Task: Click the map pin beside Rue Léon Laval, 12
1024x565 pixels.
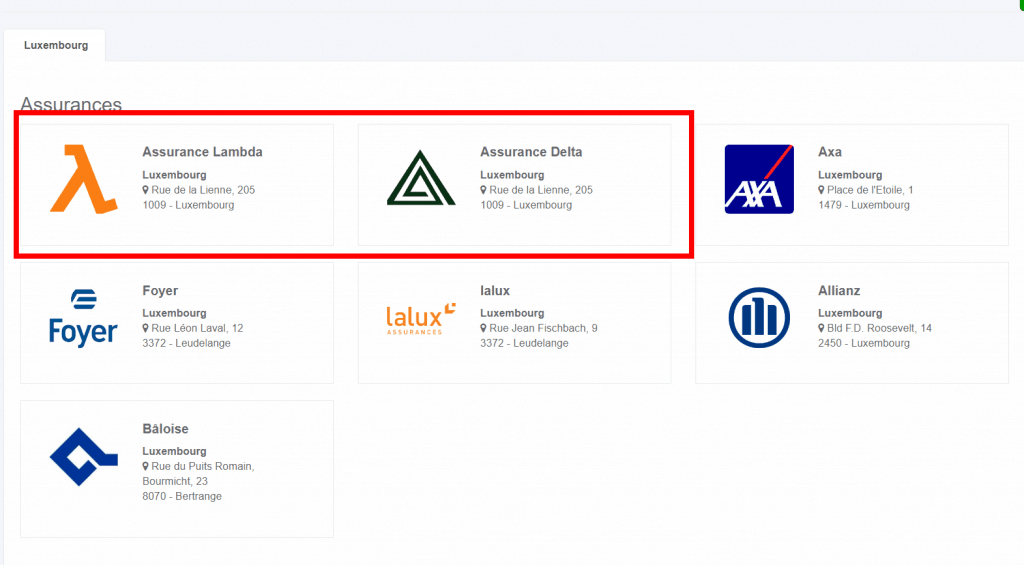Action: point(146,328)
